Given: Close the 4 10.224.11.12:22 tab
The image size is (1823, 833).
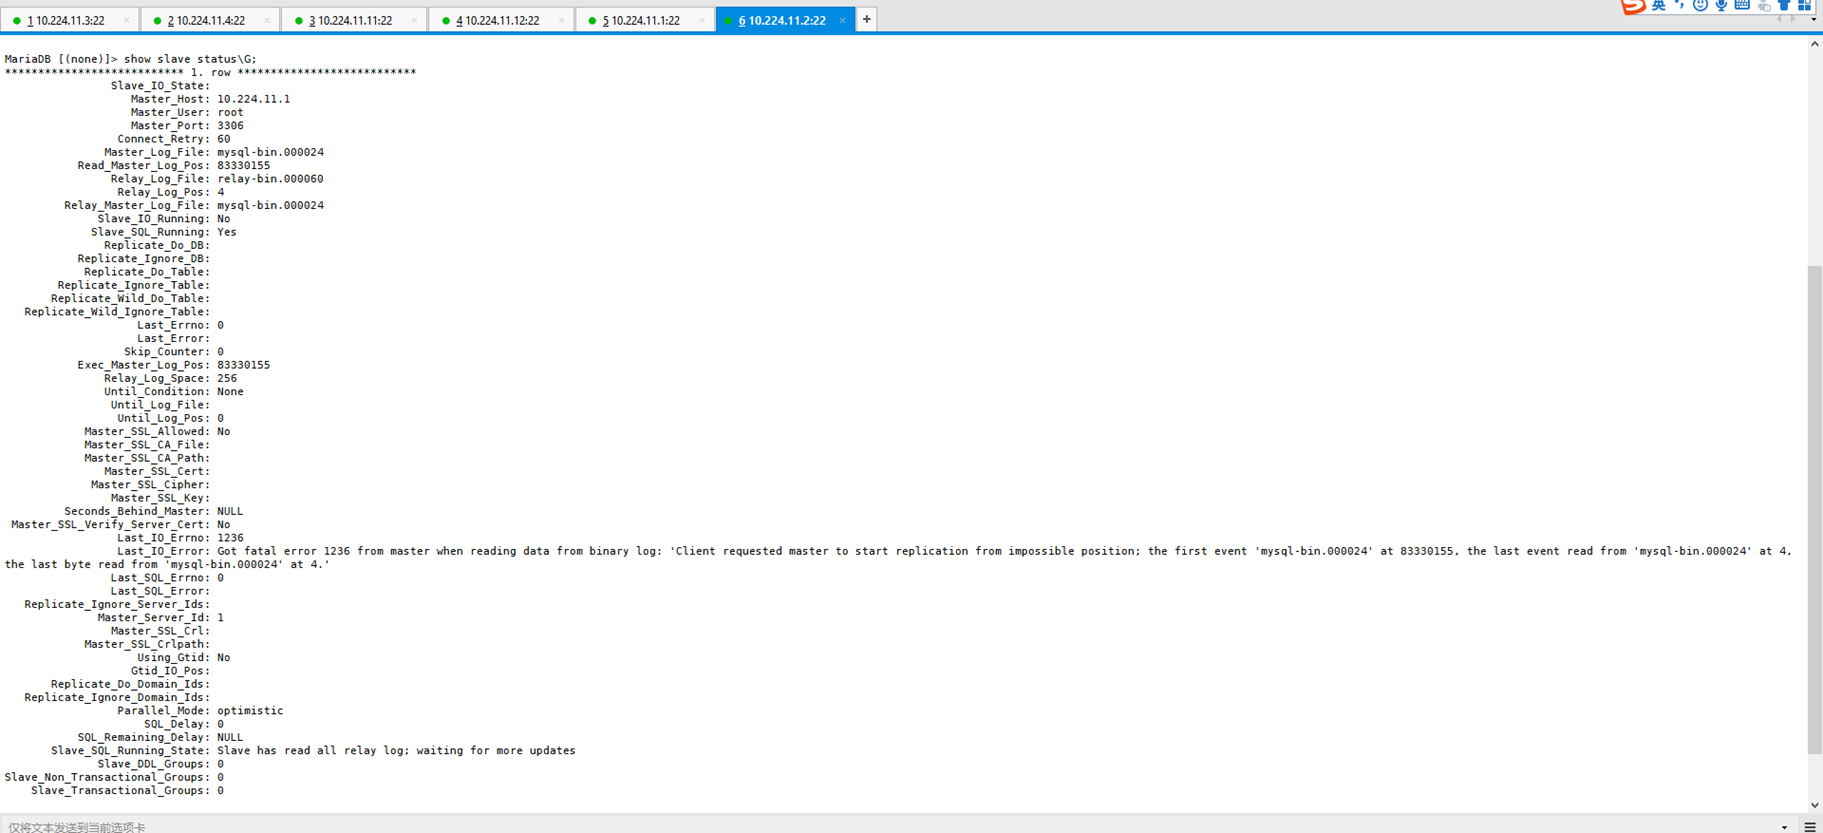Looking at the screenshot, I should point(561,20).
